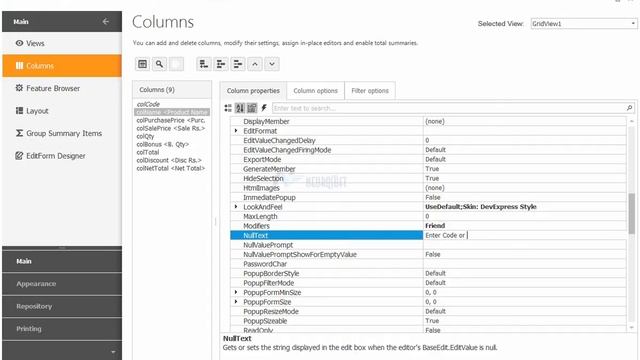Viewport: 640px width, 360px height.
Task: Select the NullValuePrompt property row
Action: tap(428, 245)
